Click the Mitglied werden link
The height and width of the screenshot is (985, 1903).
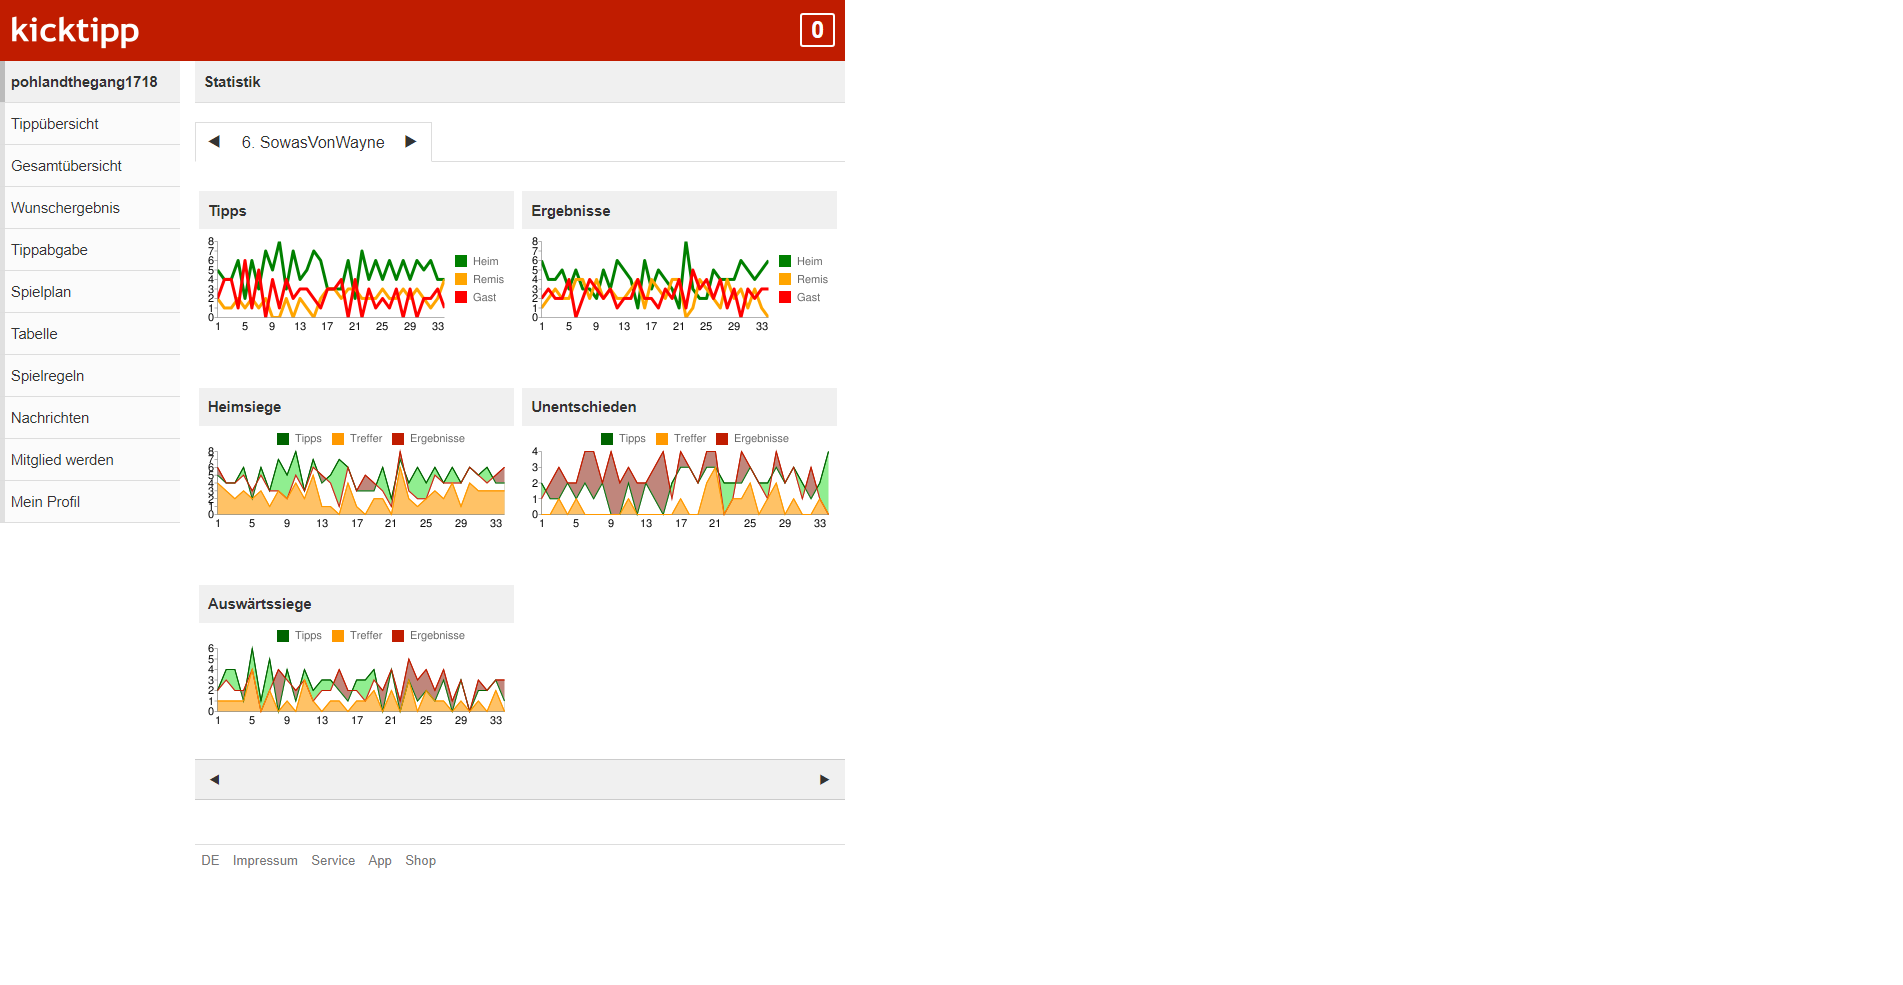coord(62,460)
